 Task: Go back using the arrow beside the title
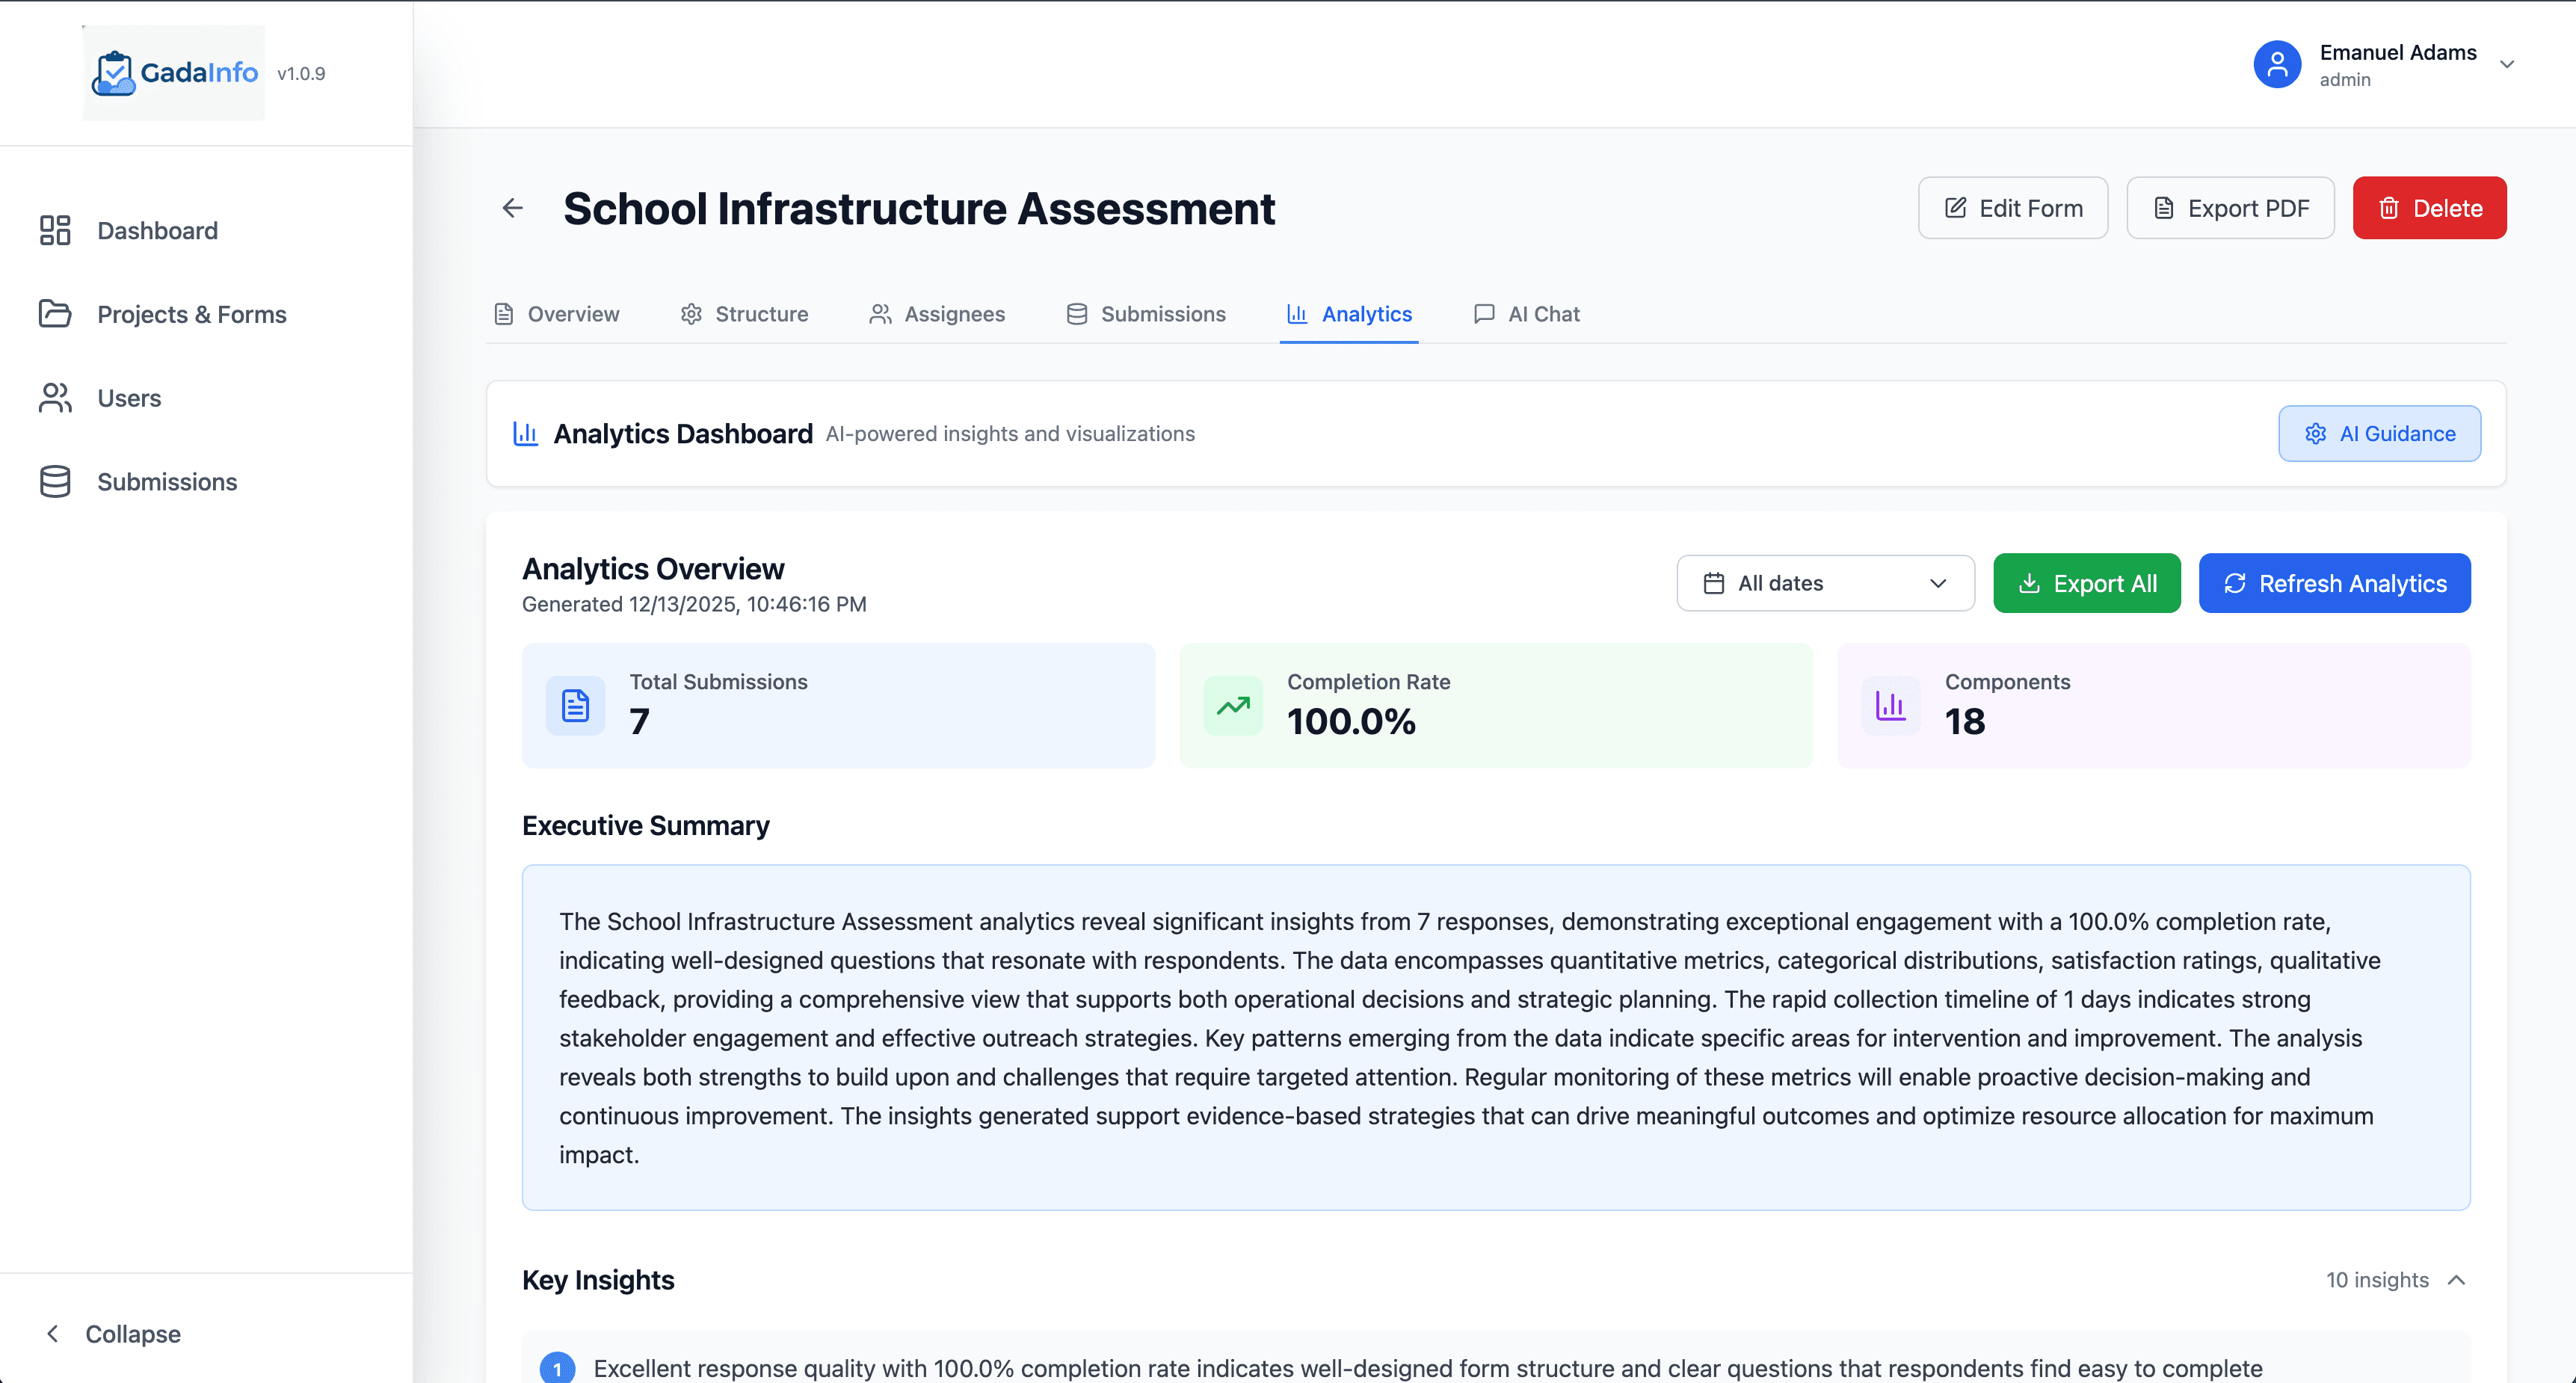pos(512,208)
